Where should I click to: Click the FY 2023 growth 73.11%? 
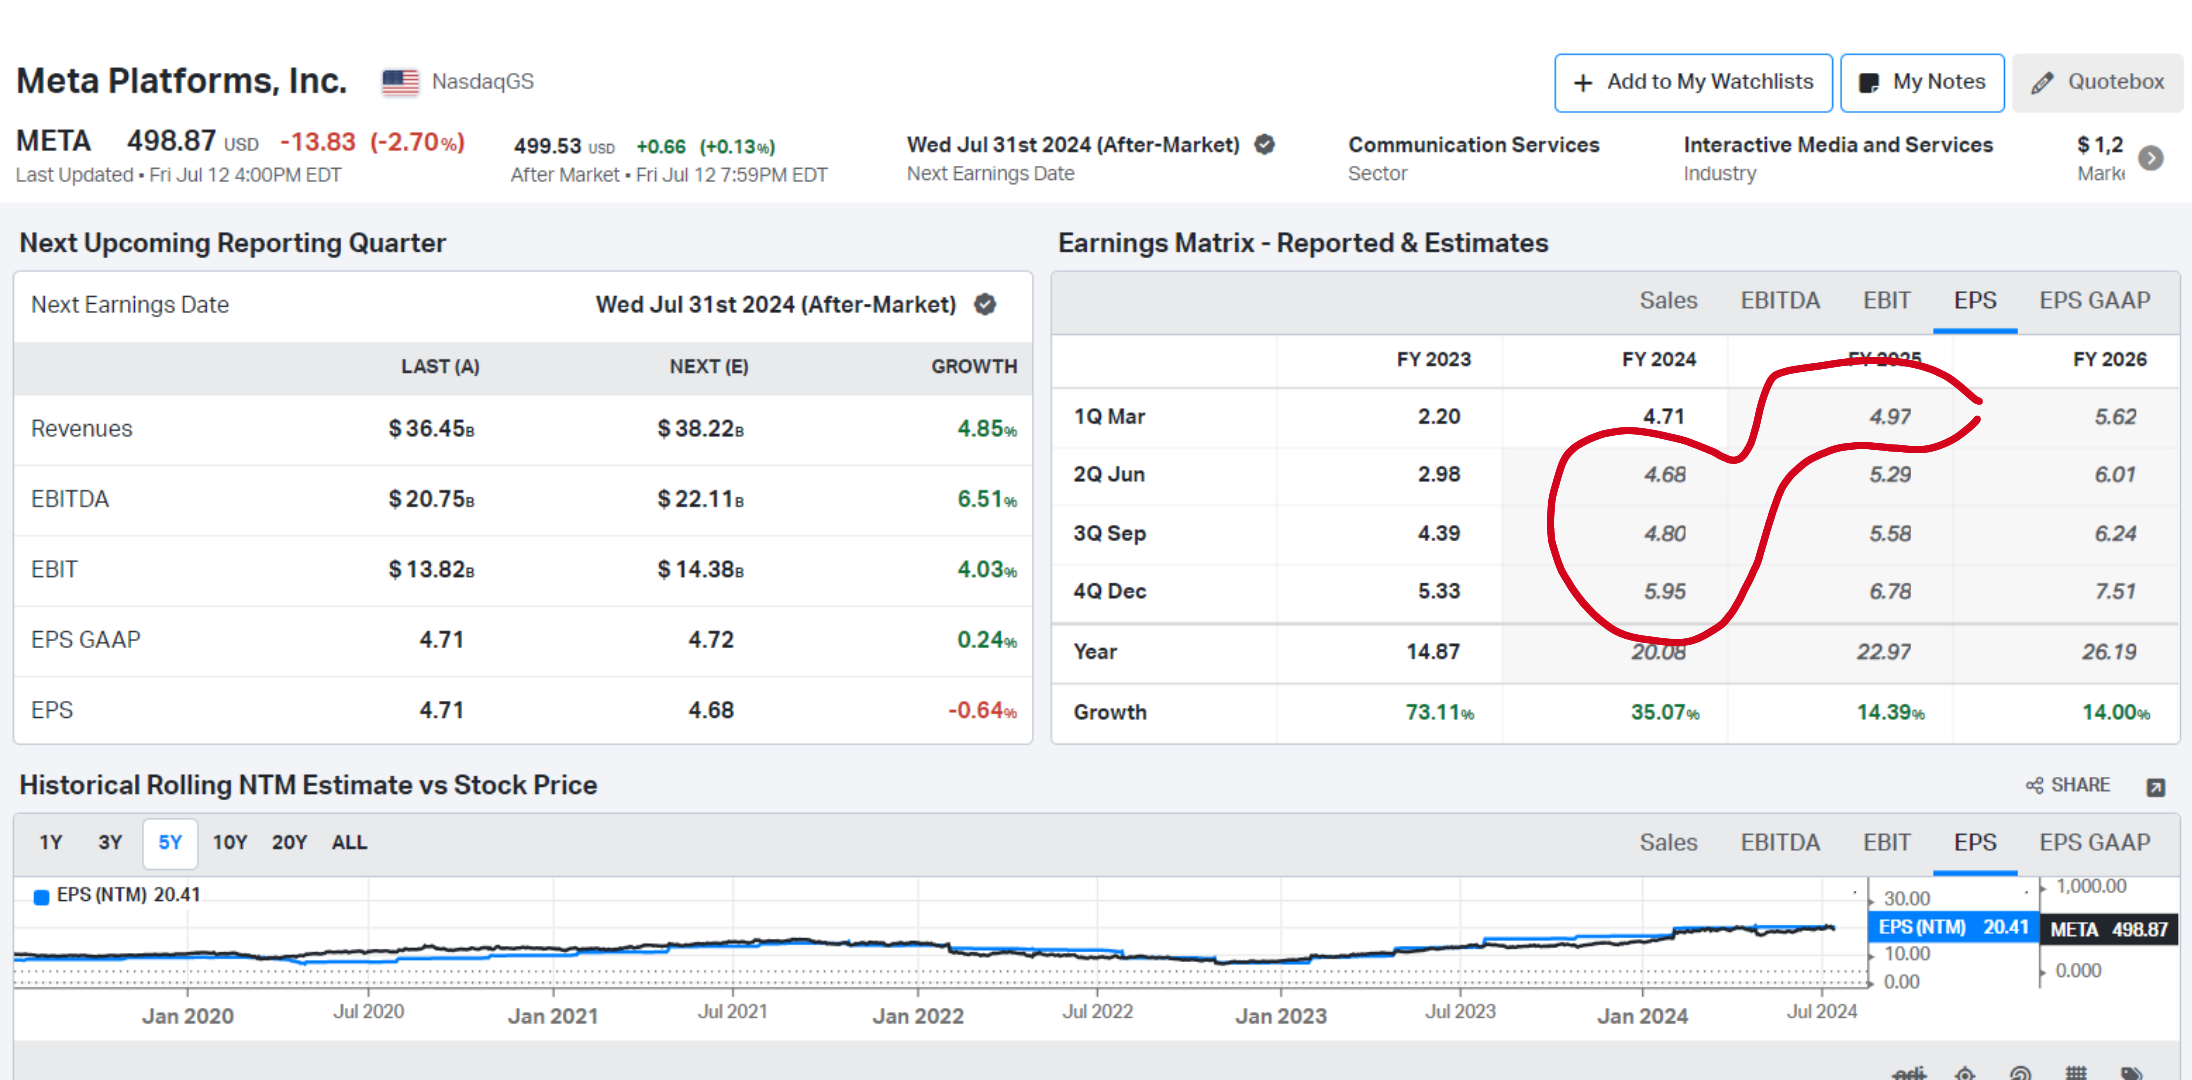1440,713
